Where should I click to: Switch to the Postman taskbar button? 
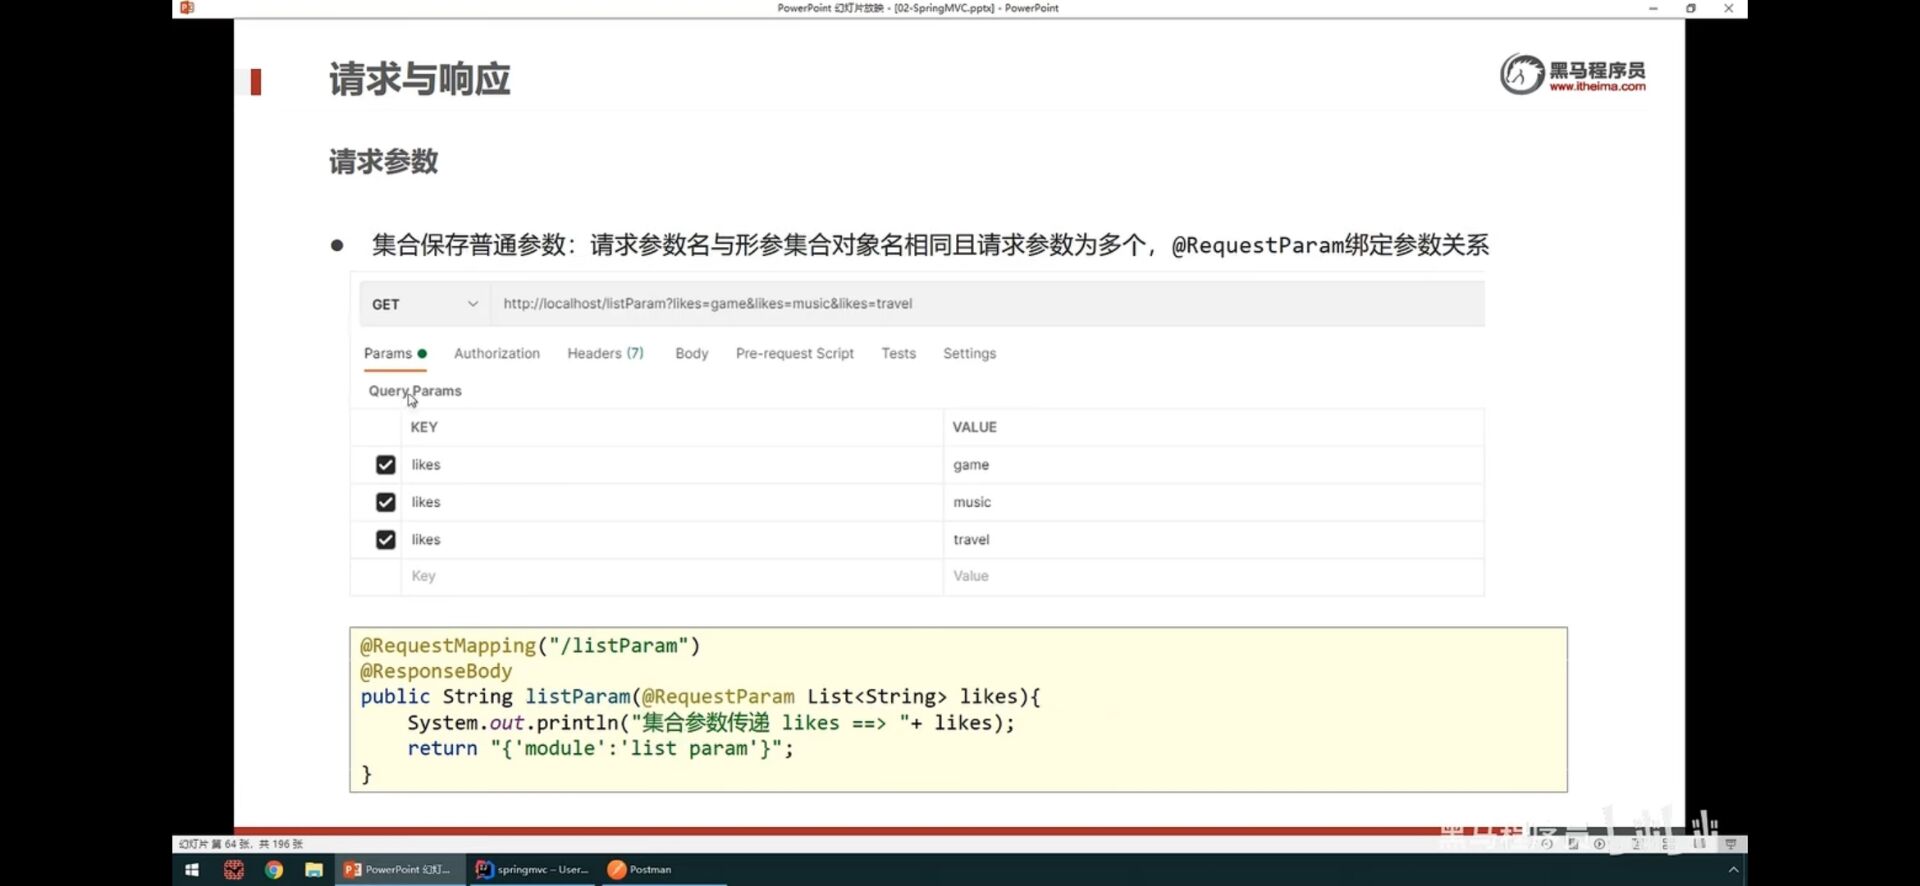(664, 870)
